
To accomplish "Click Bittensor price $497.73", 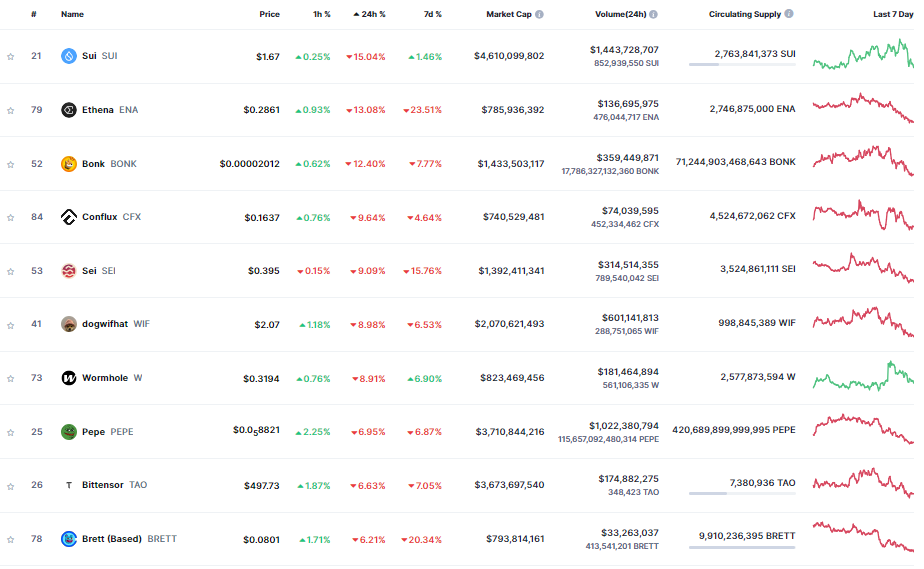I will tap(262, 486).
